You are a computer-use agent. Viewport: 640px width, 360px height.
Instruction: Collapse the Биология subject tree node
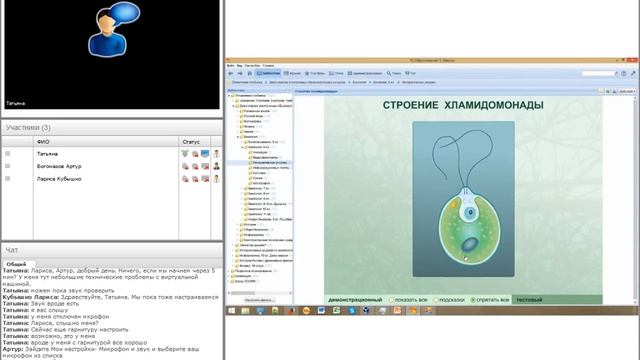point(238,137)
